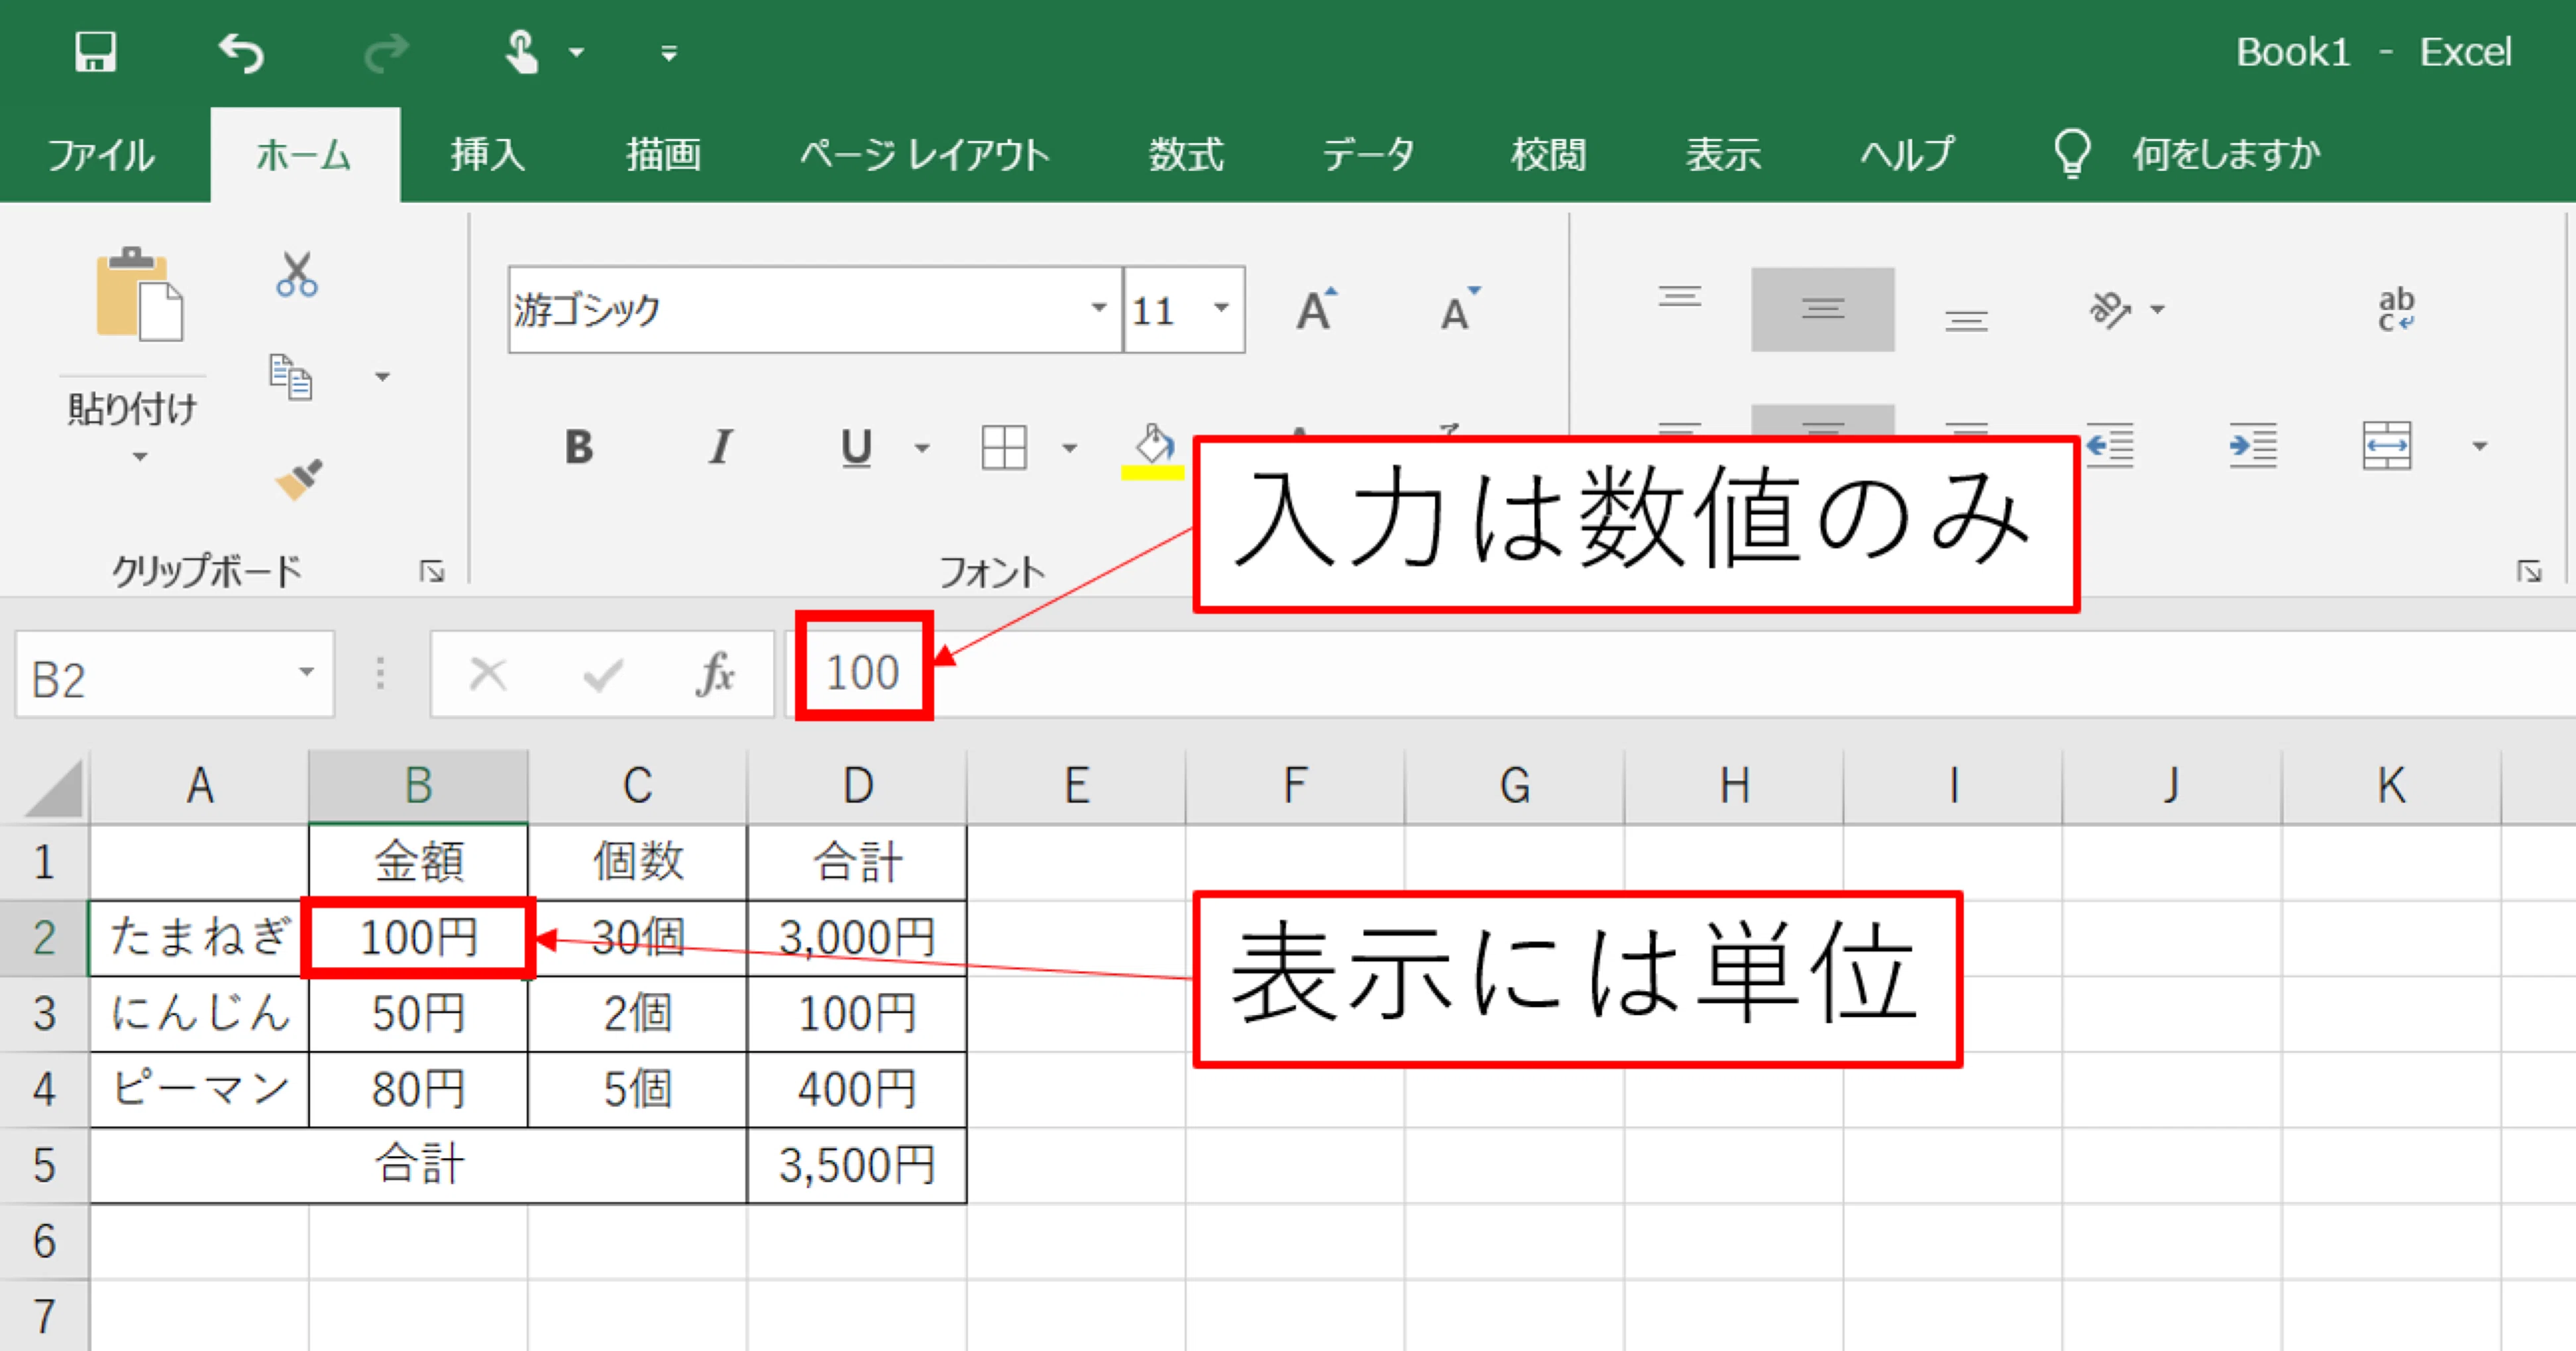This screenshot has height=1351, width=2576.
Task: Click the fx Insert Function button
Action: point(716,674)
